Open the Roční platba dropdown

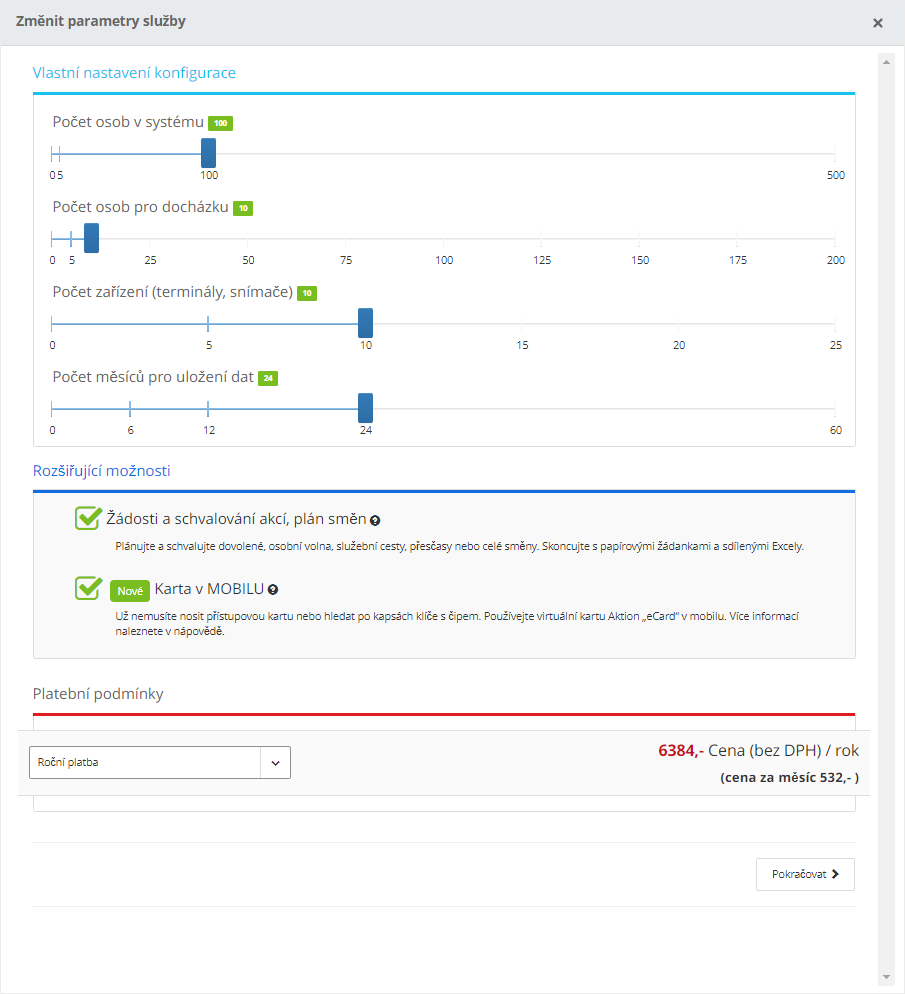(x=160, y=762)
